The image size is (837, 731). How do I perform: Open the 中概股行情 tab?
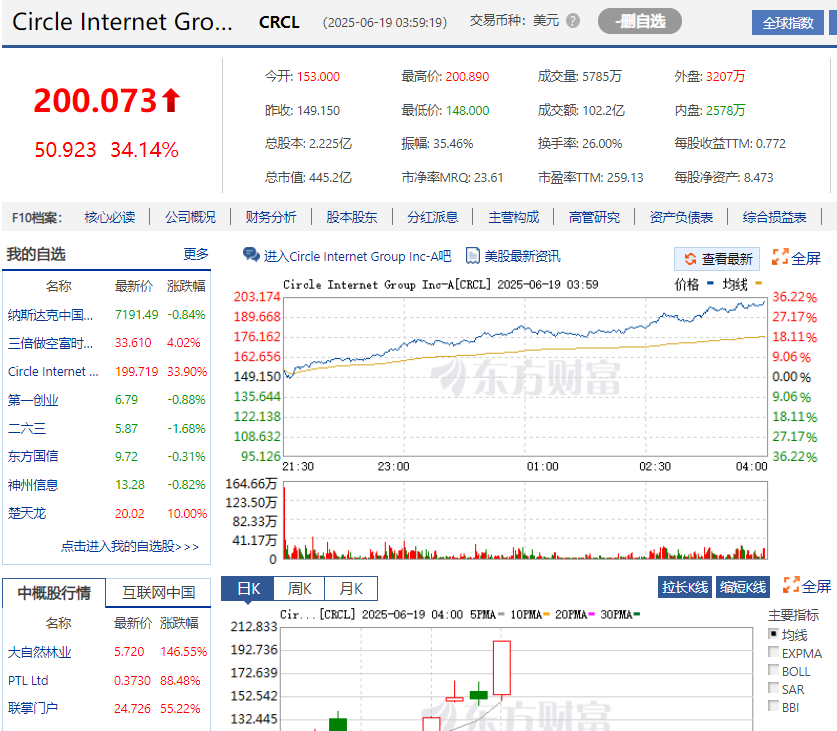[54, 593]
